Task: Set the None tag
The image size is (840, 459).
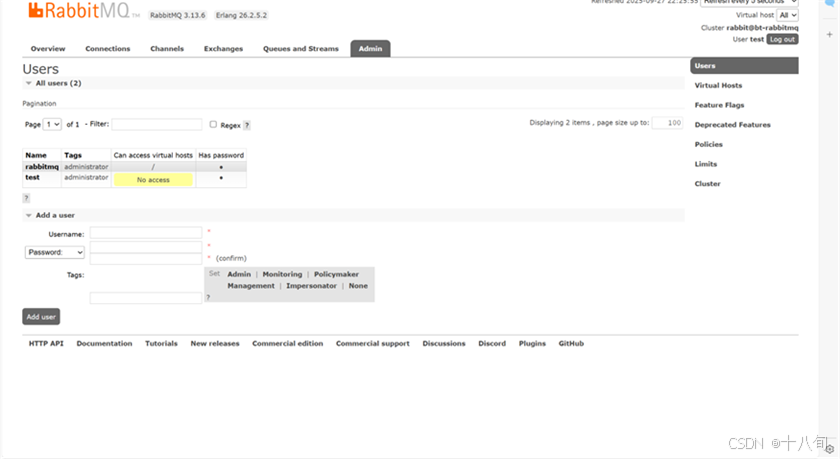Action: pos(358,286)
